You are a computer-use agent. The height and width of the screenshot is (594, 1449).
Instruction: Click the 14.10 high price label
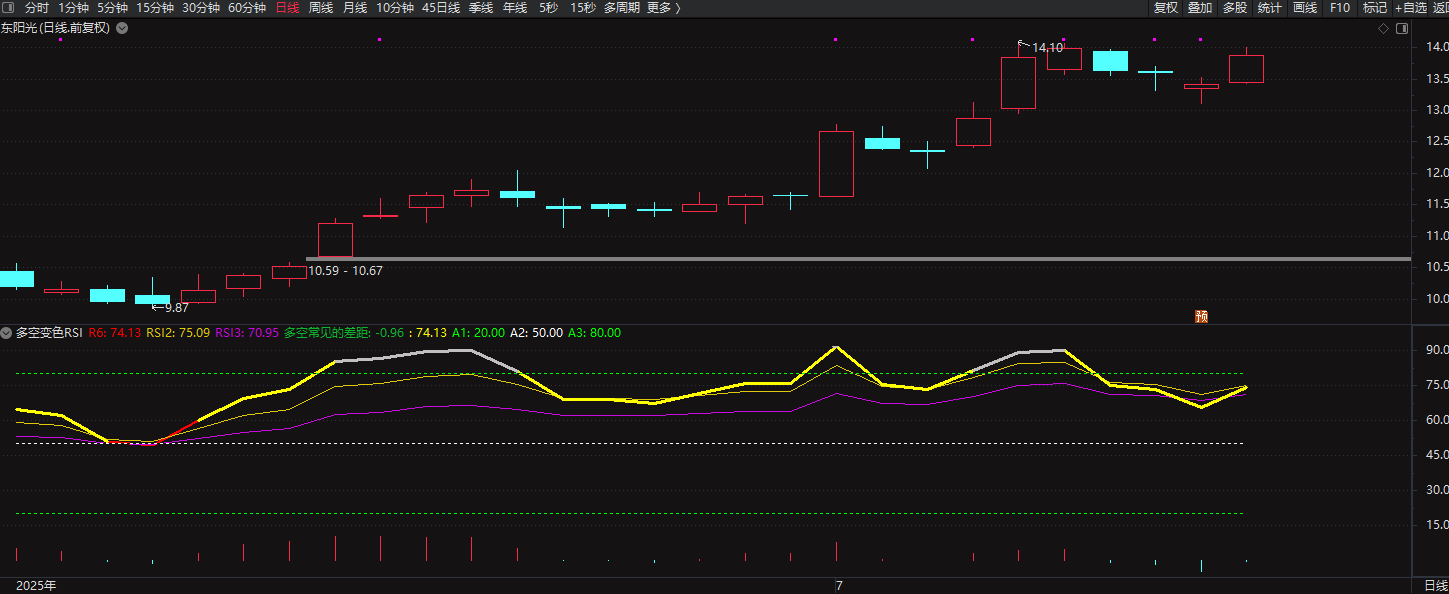click(x=1047, y=47)
